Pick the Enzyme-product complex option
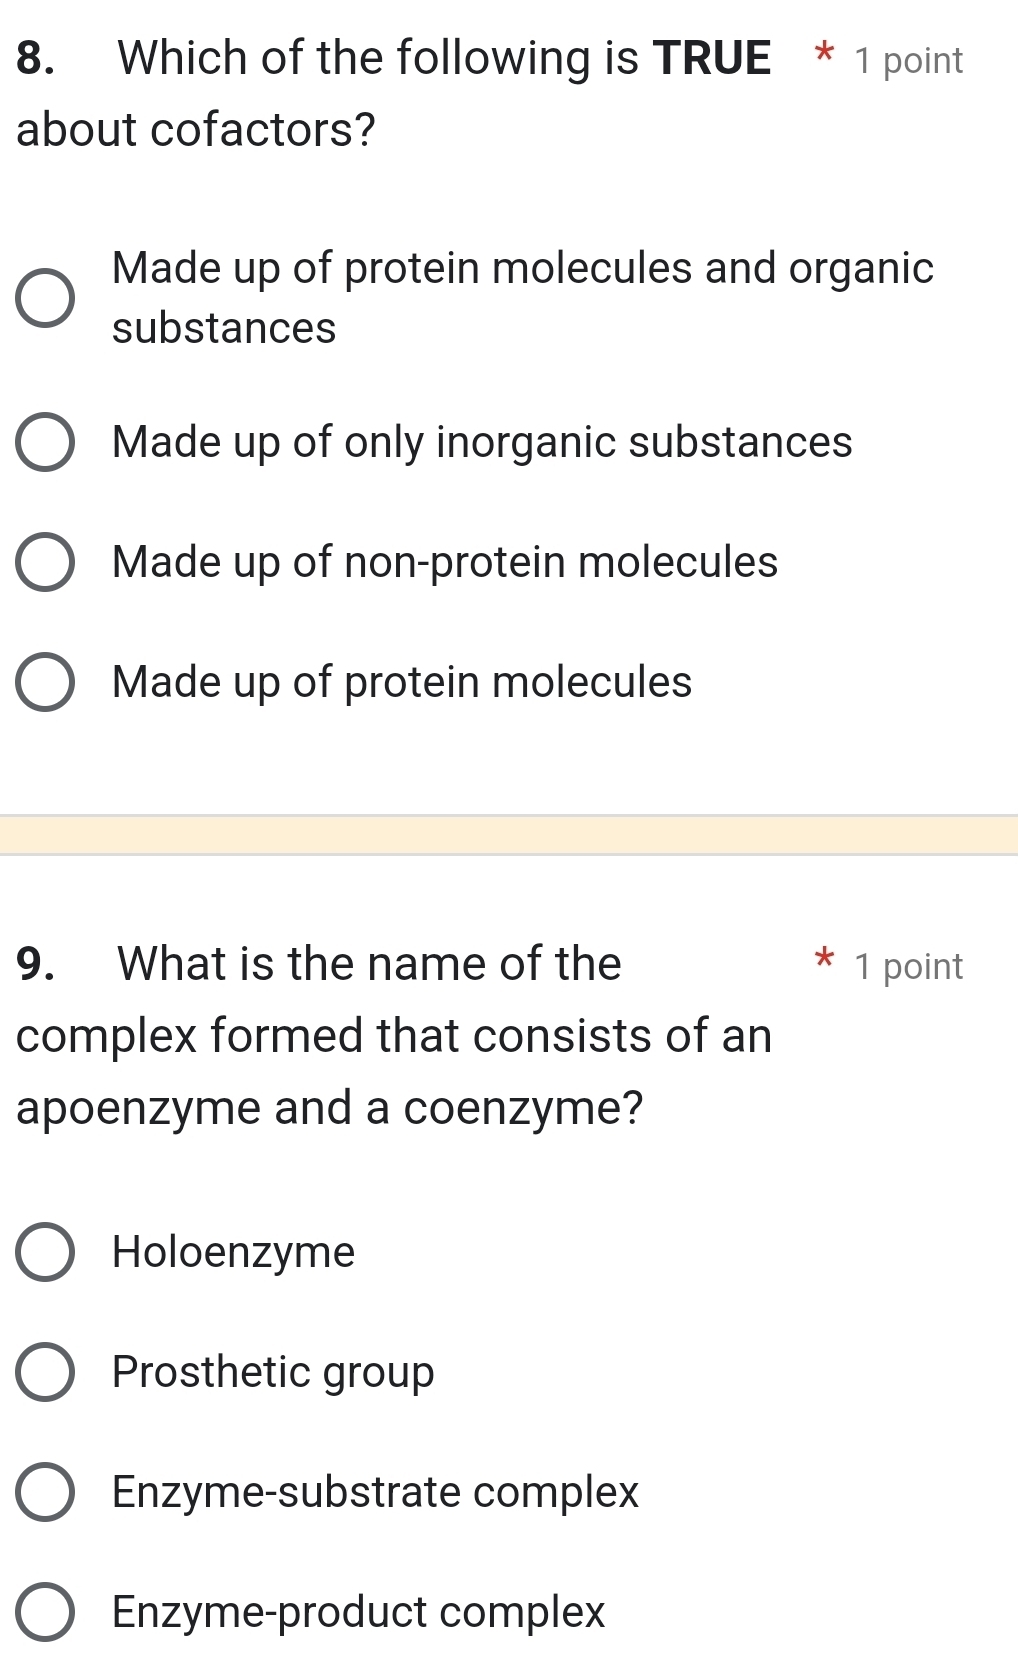Viewport: 1018px width, 1679px height. [44, 1613]
